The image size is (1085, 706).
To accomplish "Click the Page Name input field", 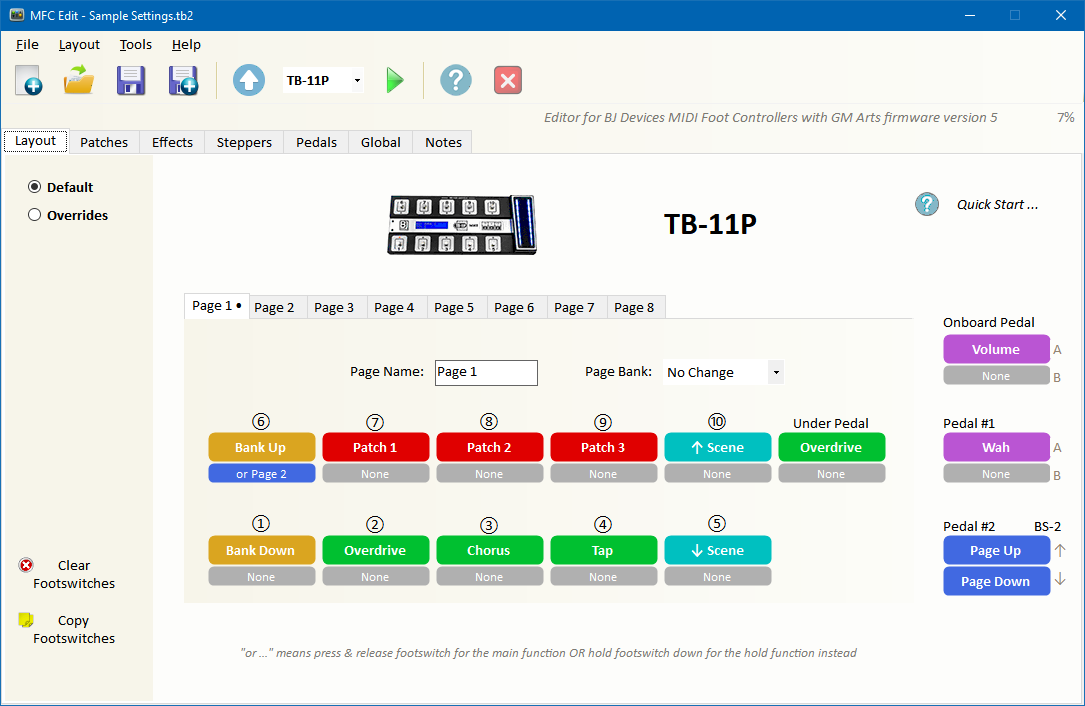I will (x=486, y=372).
